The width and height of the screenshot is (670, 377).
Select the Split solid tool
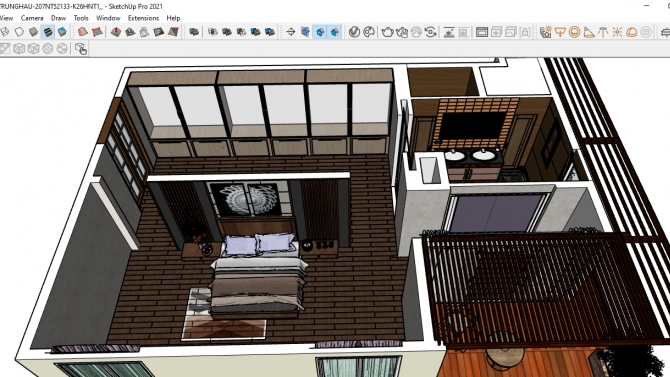[270, 32]
